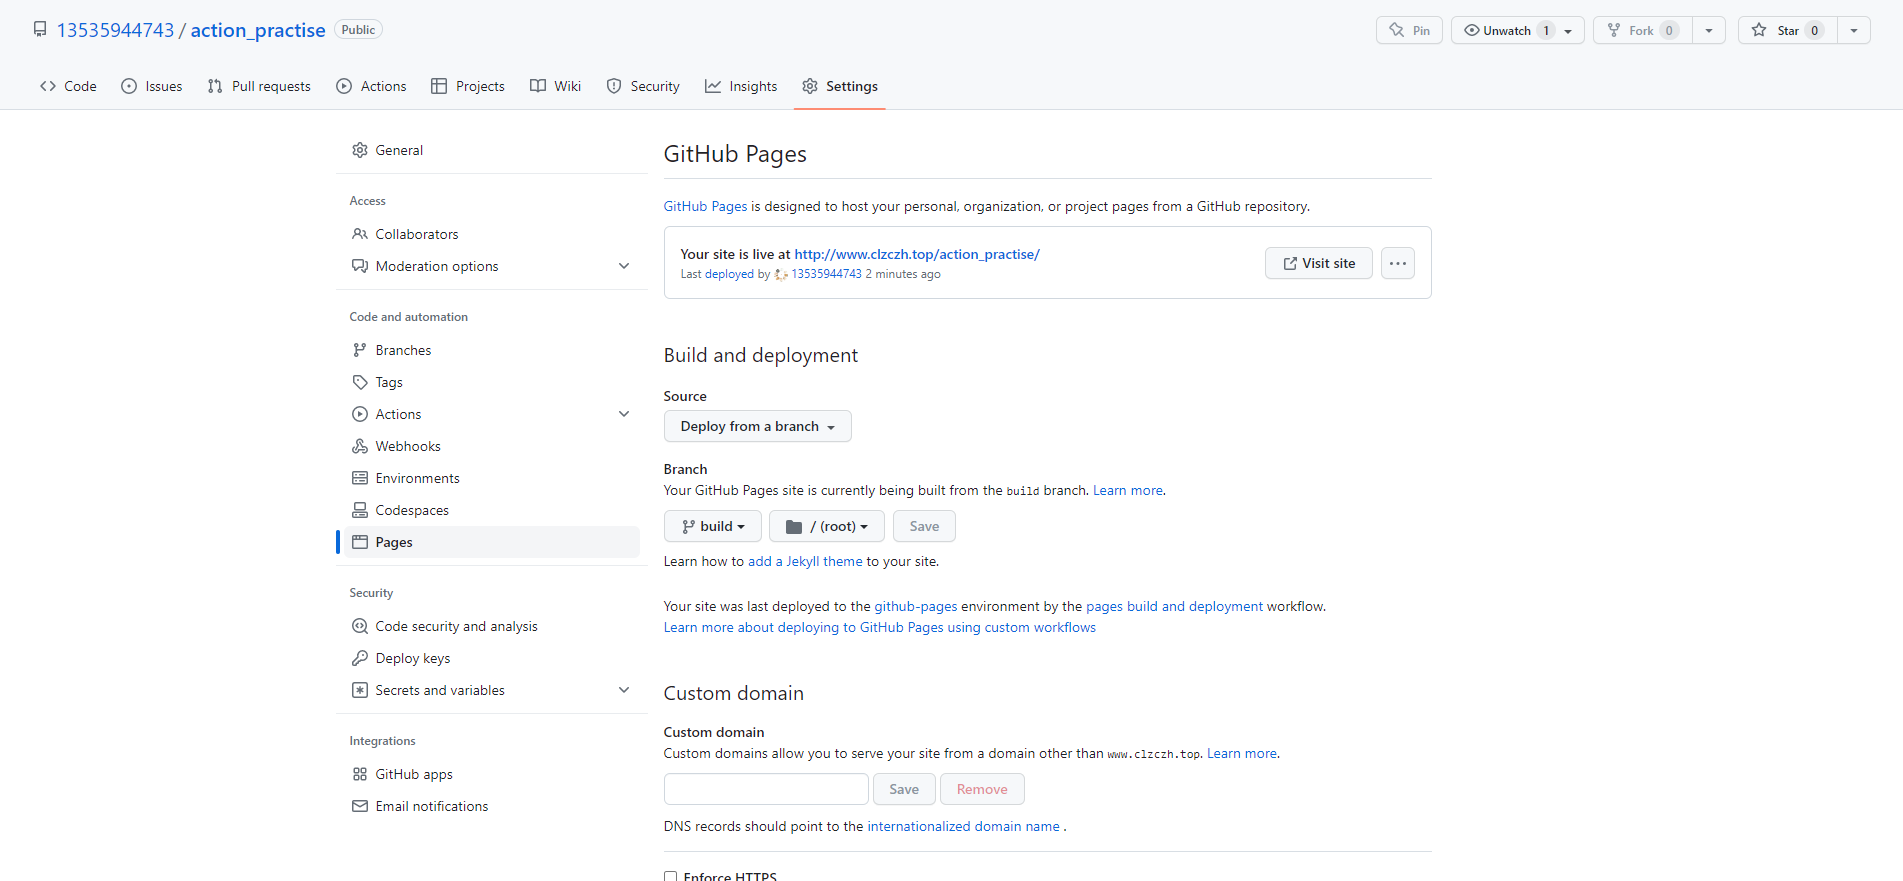The image size is (1903, 881).
Task: Open the Pull requests tab
Action: click(259, 86)
